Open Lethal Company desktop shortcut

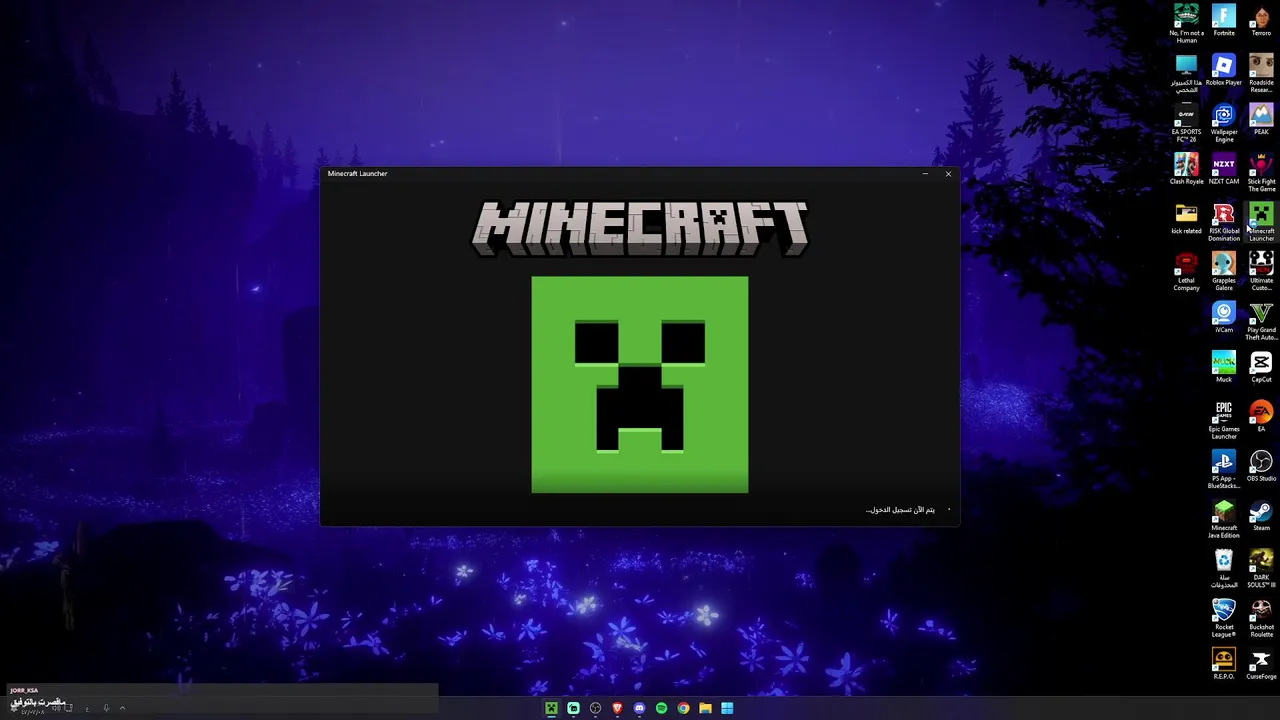coord(1186,270)
